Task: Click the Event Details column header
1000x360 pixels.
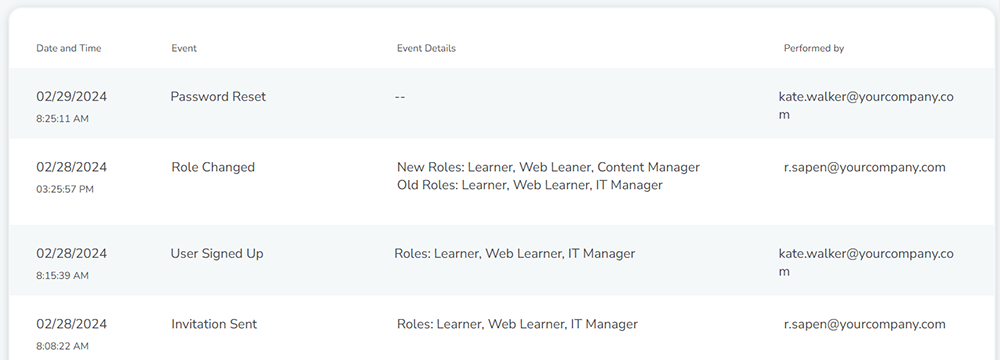Action: click(x=426, y=48)
